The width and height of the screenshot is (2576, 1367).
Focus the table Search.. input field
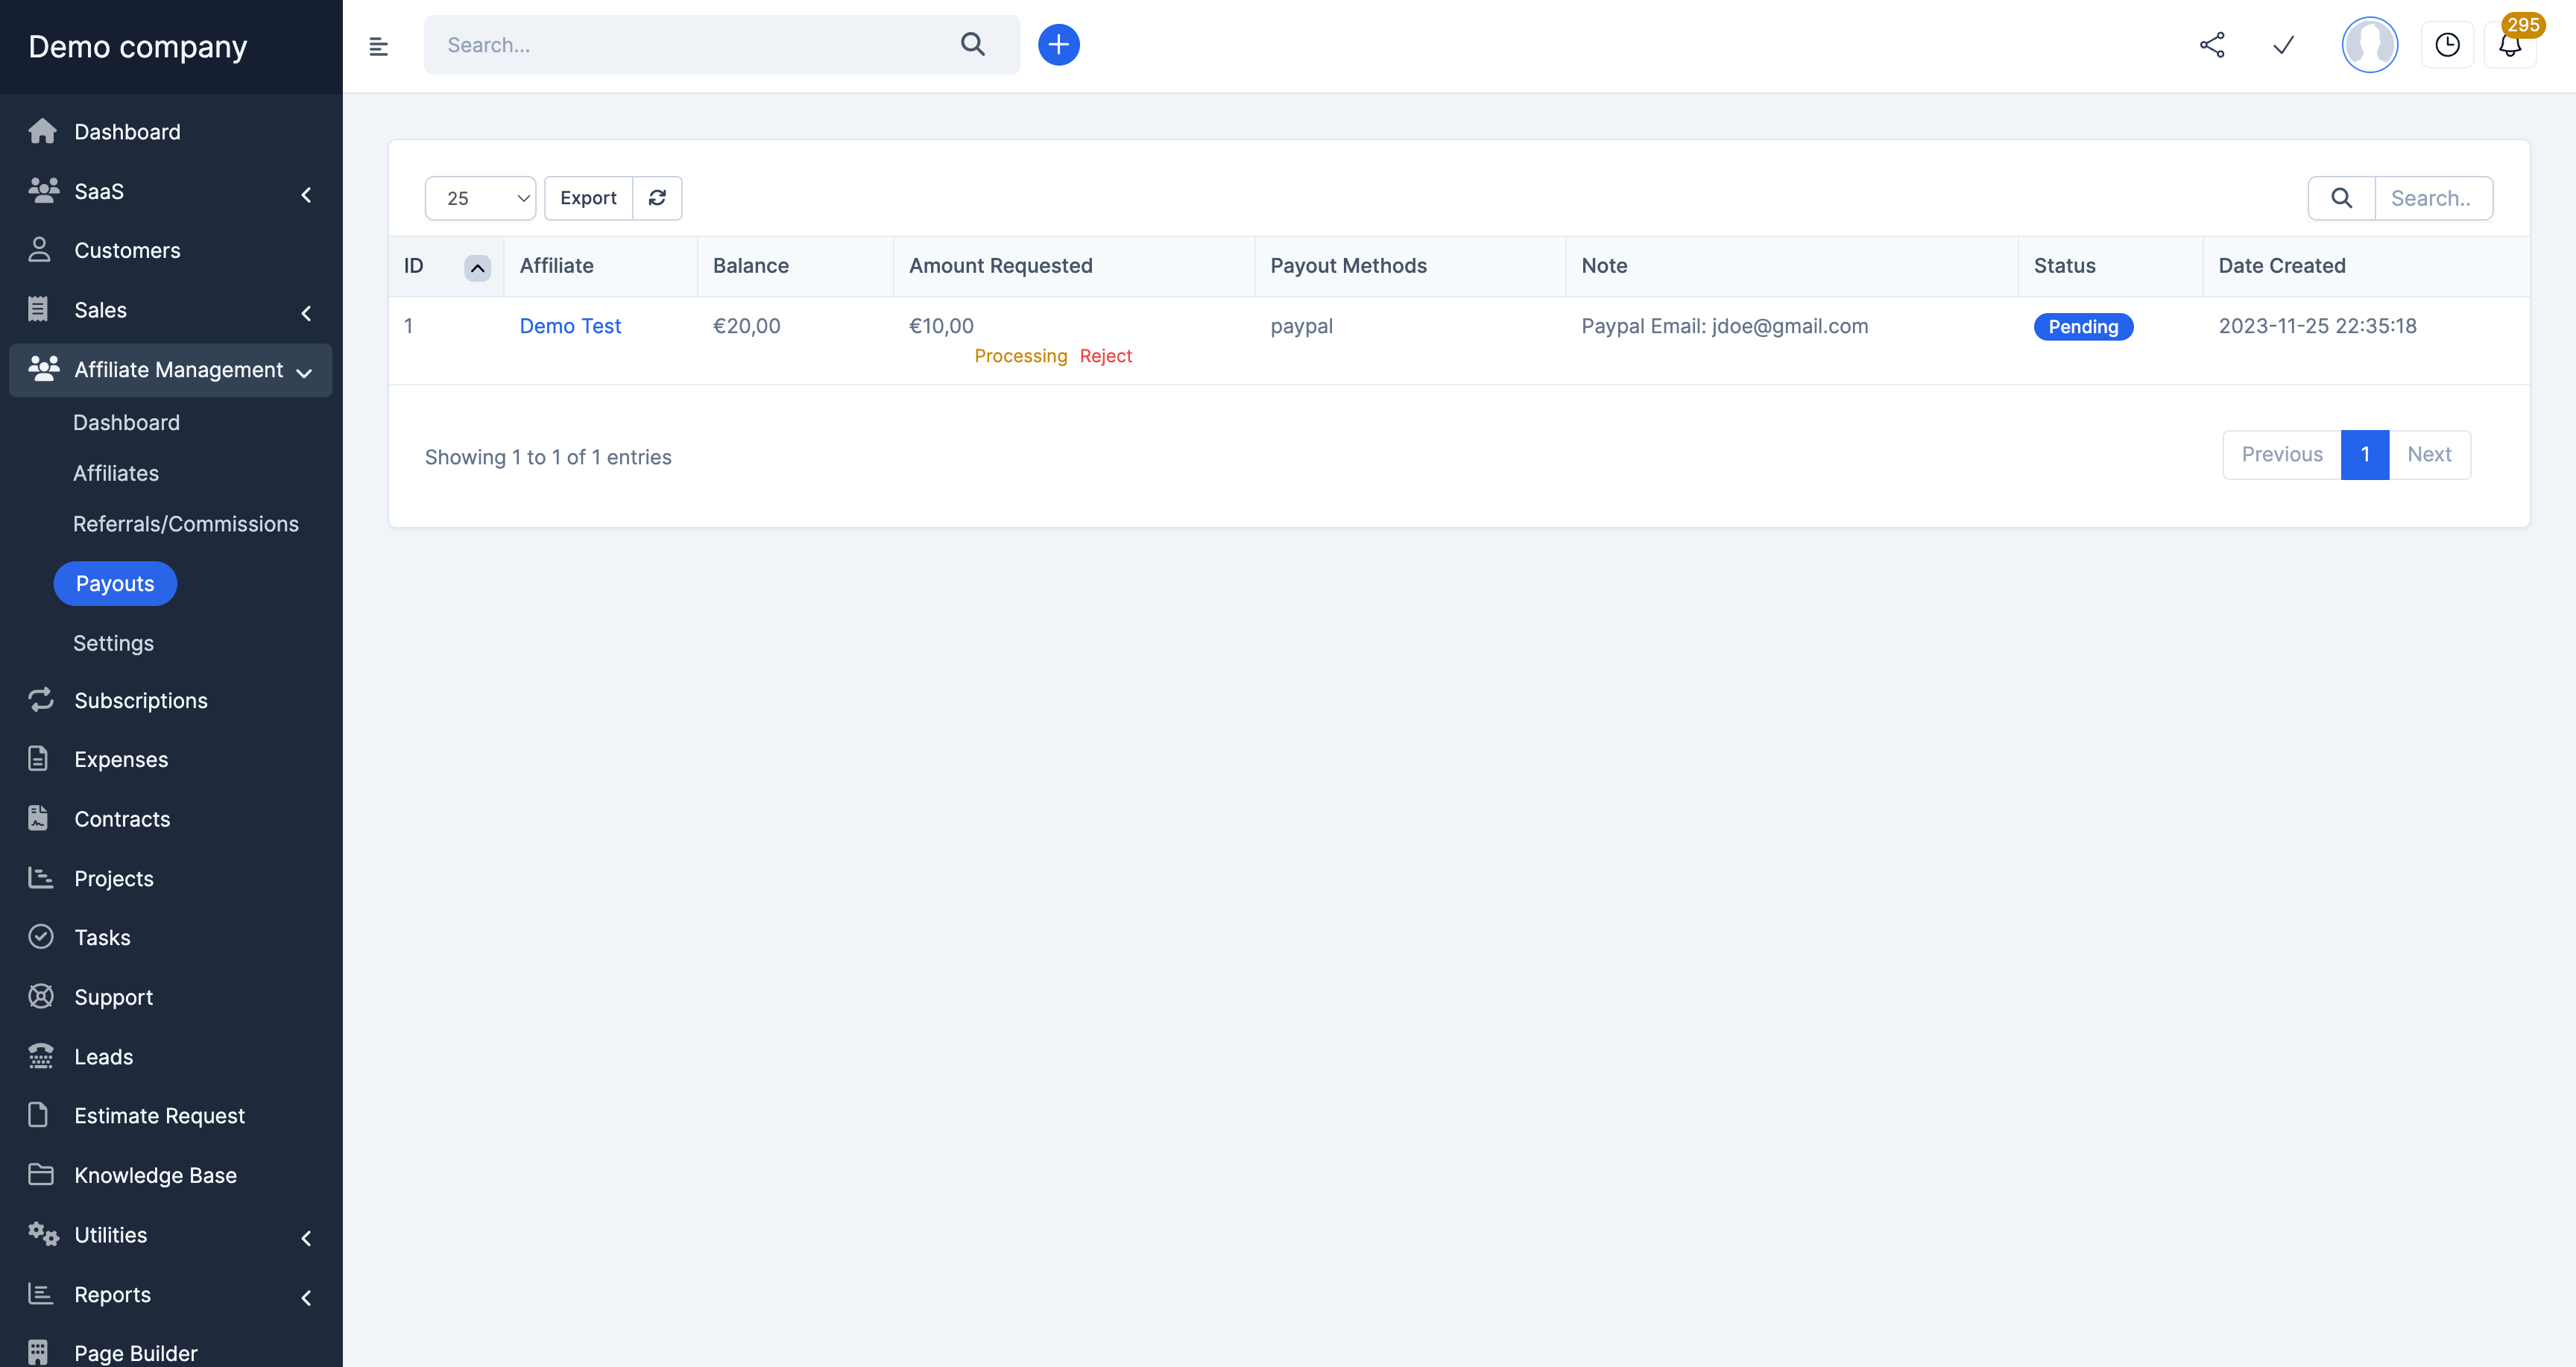click(2432, 198)
